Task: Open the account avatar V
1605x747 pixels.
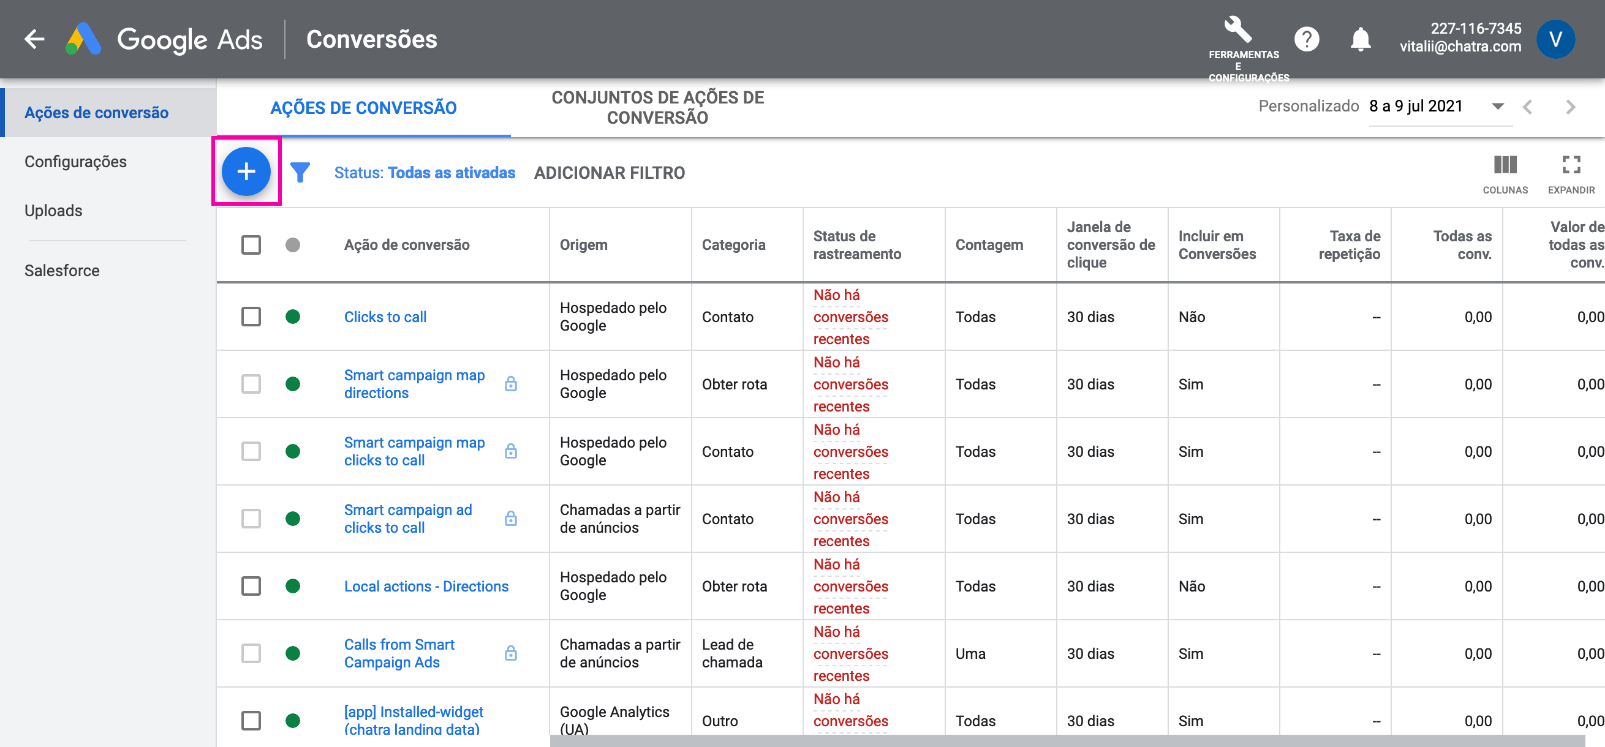Action: [x=1555, y=39]
